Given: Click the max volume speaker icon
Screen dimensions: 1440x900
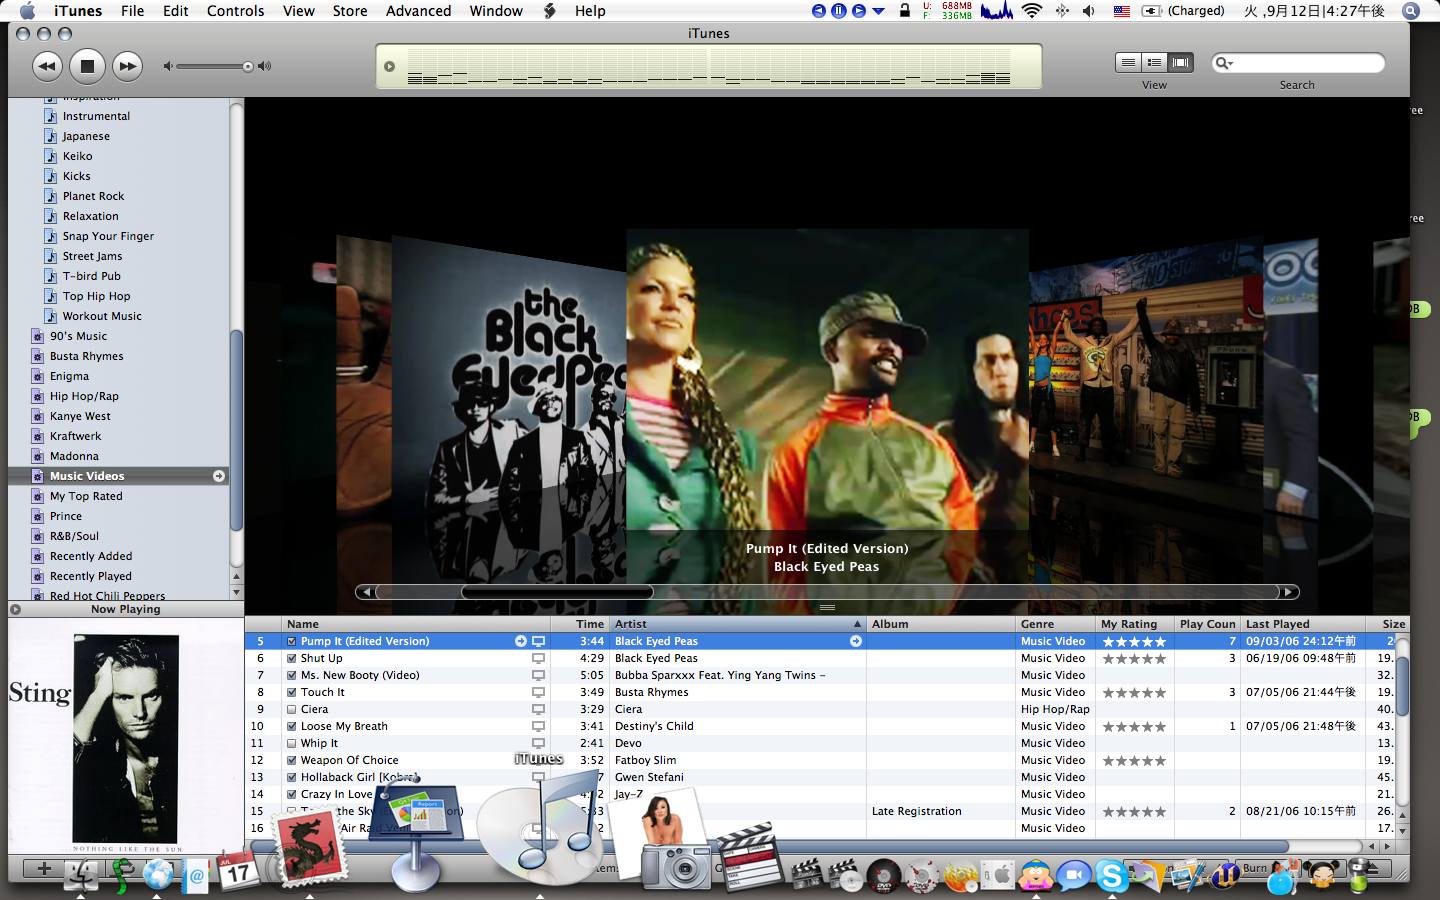Looking at the screenshot, I should [264, 67].
